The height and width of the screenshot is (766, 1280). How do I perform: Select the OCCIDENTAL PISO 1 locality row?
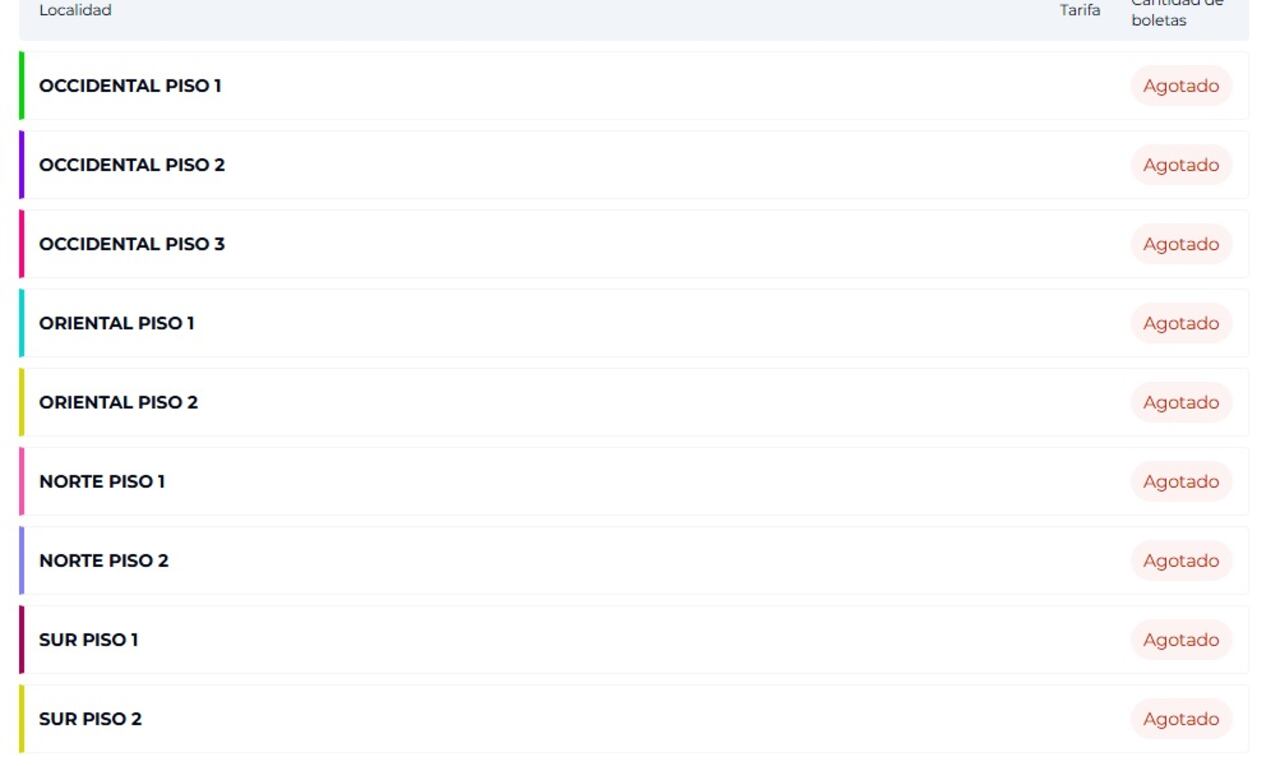(x=130, y=86)
